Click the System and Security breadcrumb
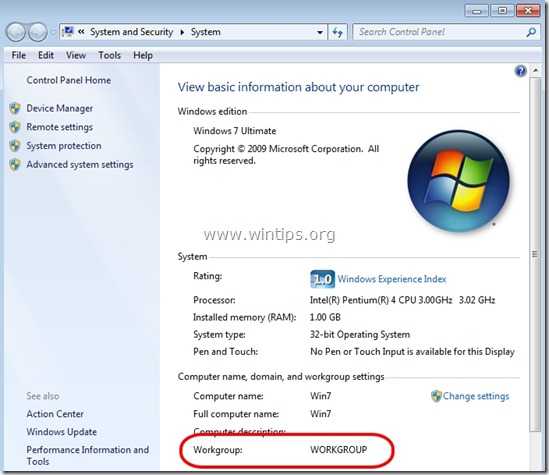Viewport: 549px width, 475px height. [132, 32]
